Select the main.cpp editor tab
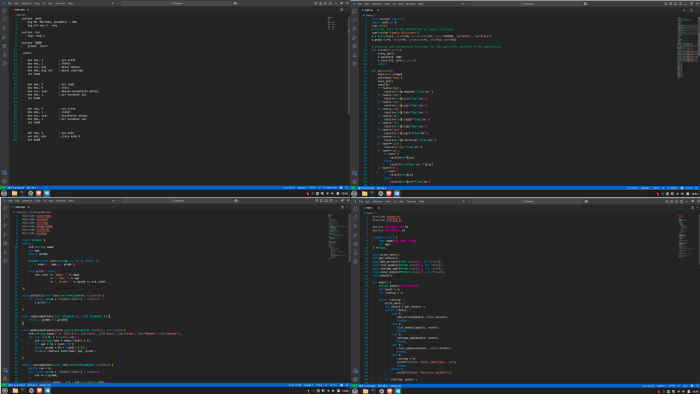The image size is (700, 394). [20, 207]
